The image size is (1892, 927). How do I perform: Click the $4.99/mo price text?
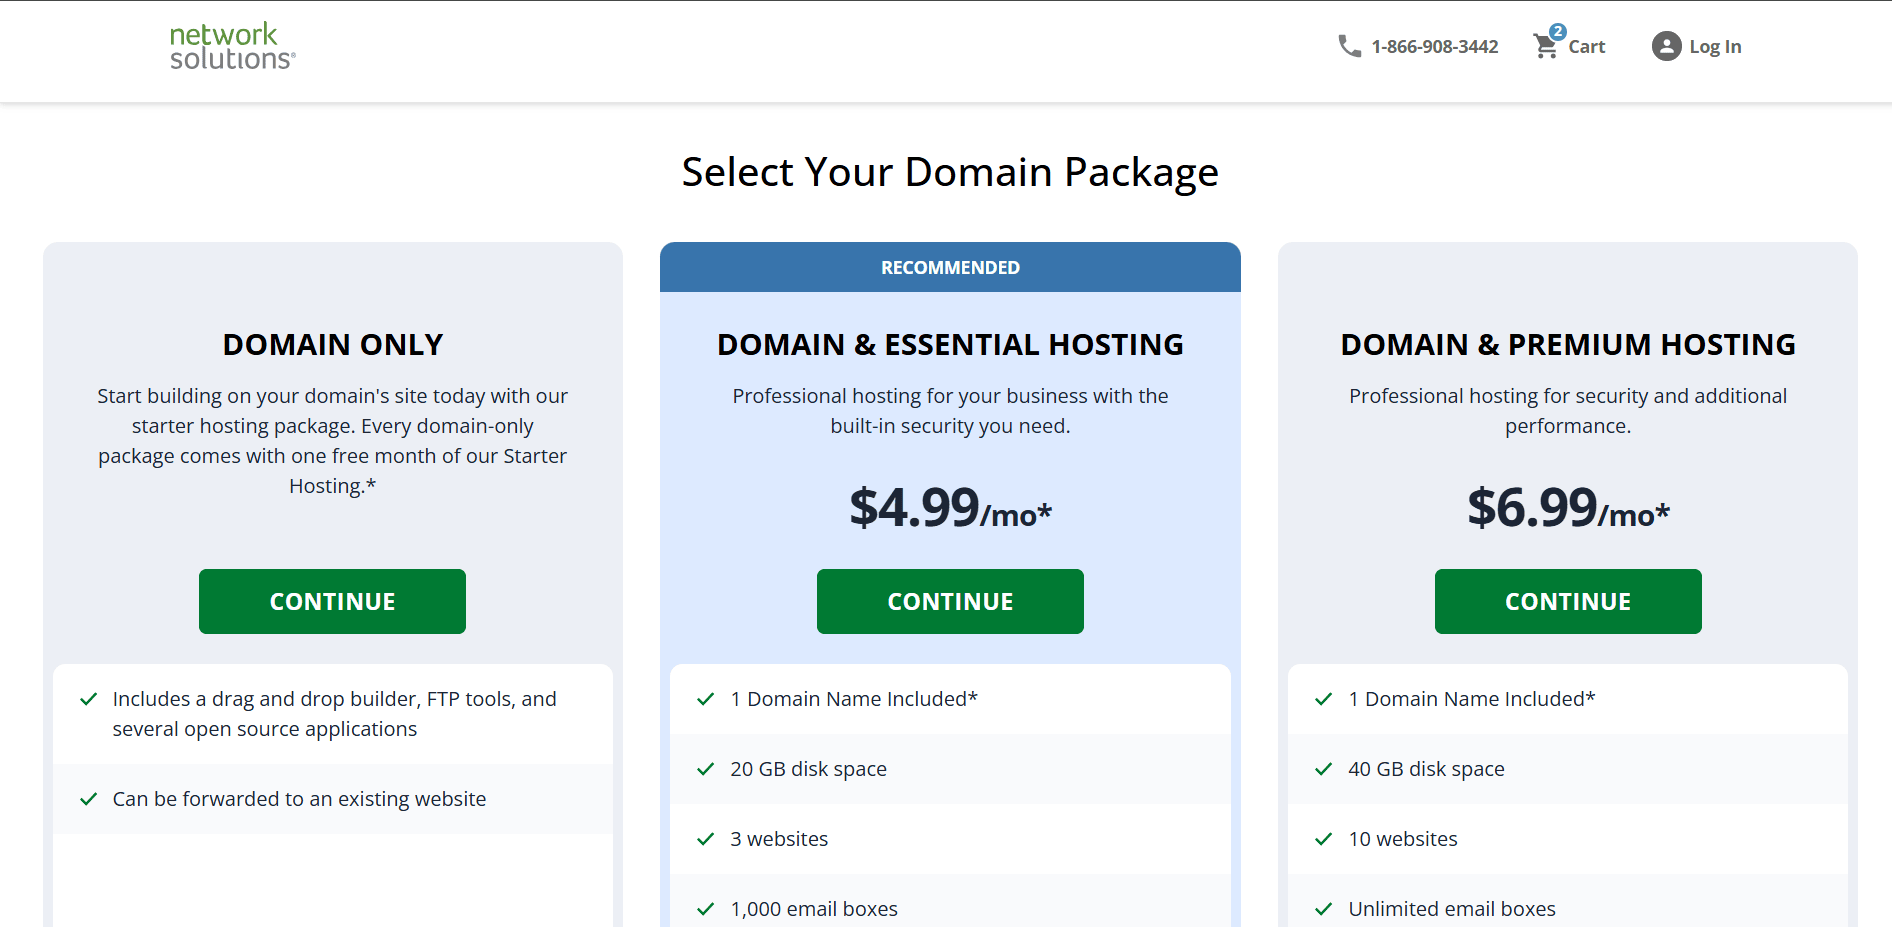tap(949, 509)
